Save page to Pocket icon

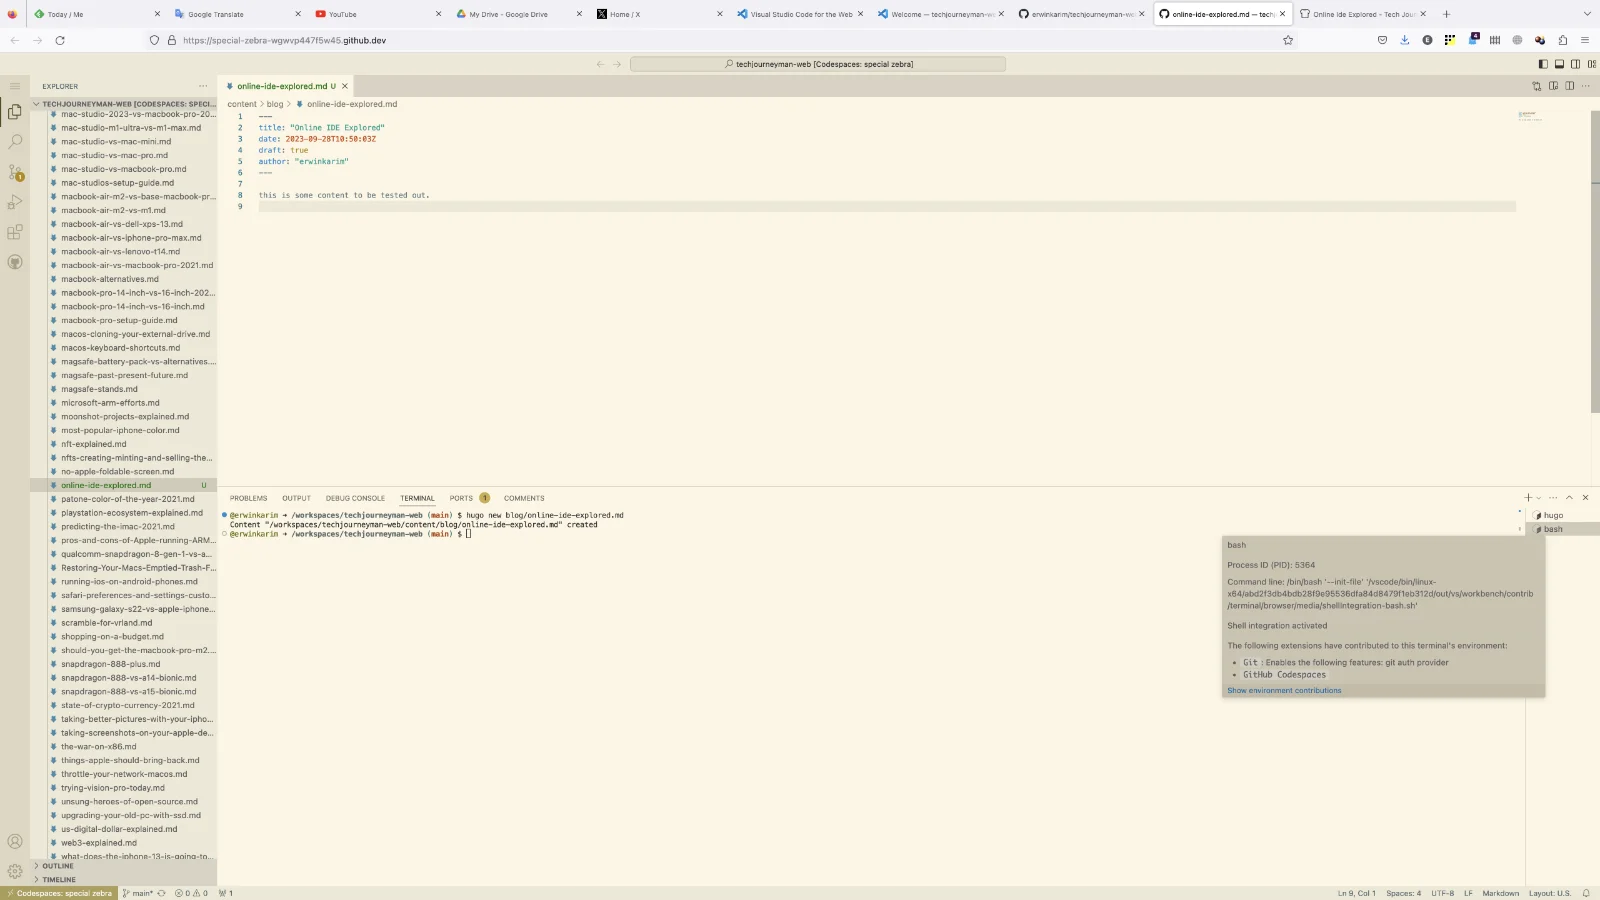coord(1382,40)
